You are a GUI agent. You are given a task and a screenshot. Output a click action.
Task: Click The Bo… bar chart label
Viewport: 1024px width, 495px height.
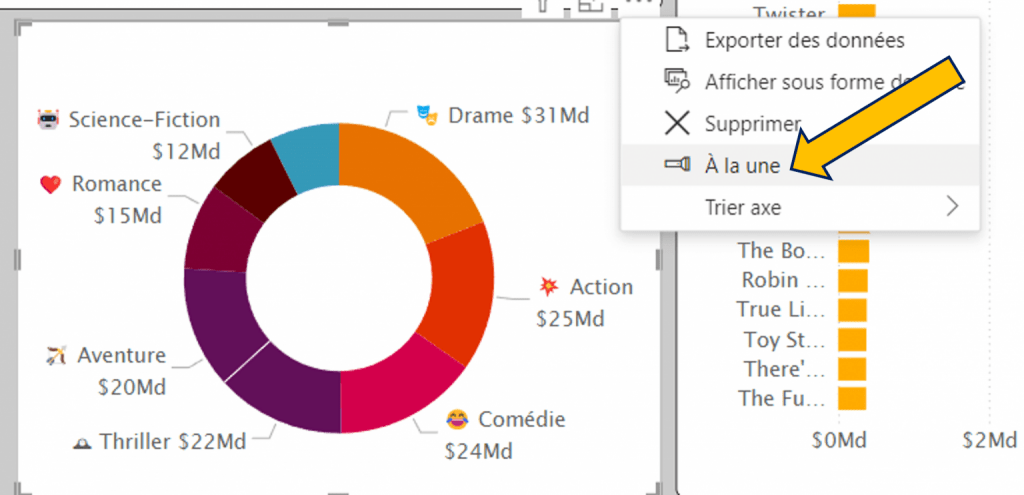click(782, 251)
